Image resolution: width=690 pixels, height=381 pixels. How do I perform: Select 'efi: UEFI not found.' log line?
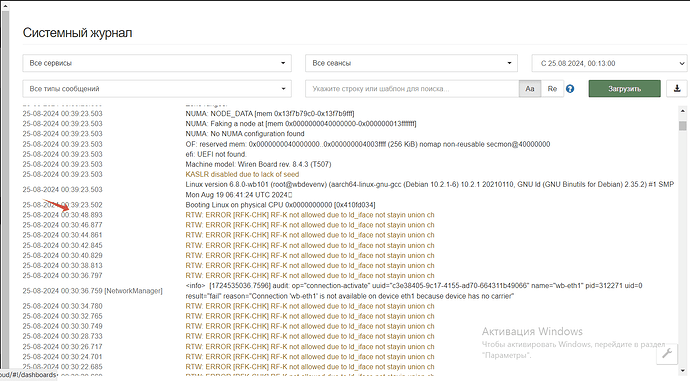click(216, 154)
